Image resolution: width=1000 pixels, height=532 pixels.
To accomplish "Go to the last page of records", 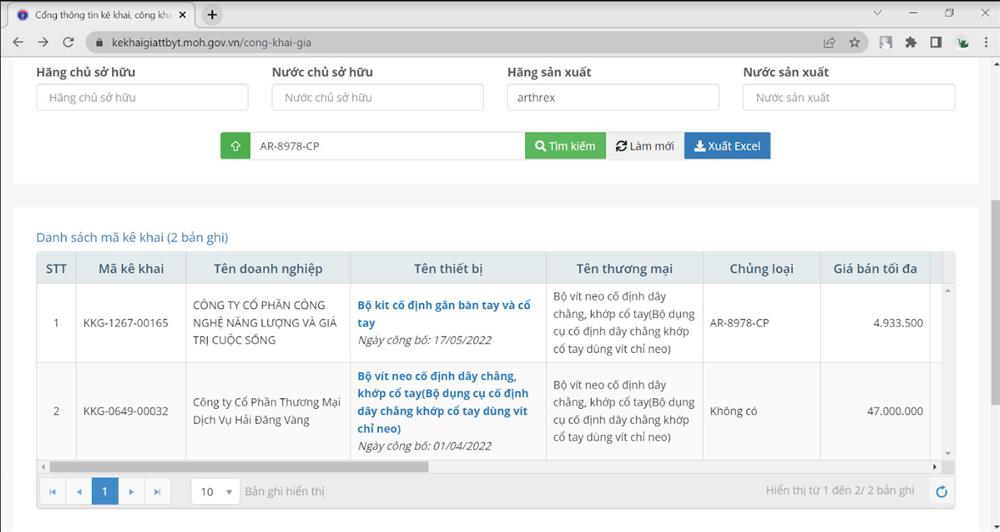I will 157,491.
